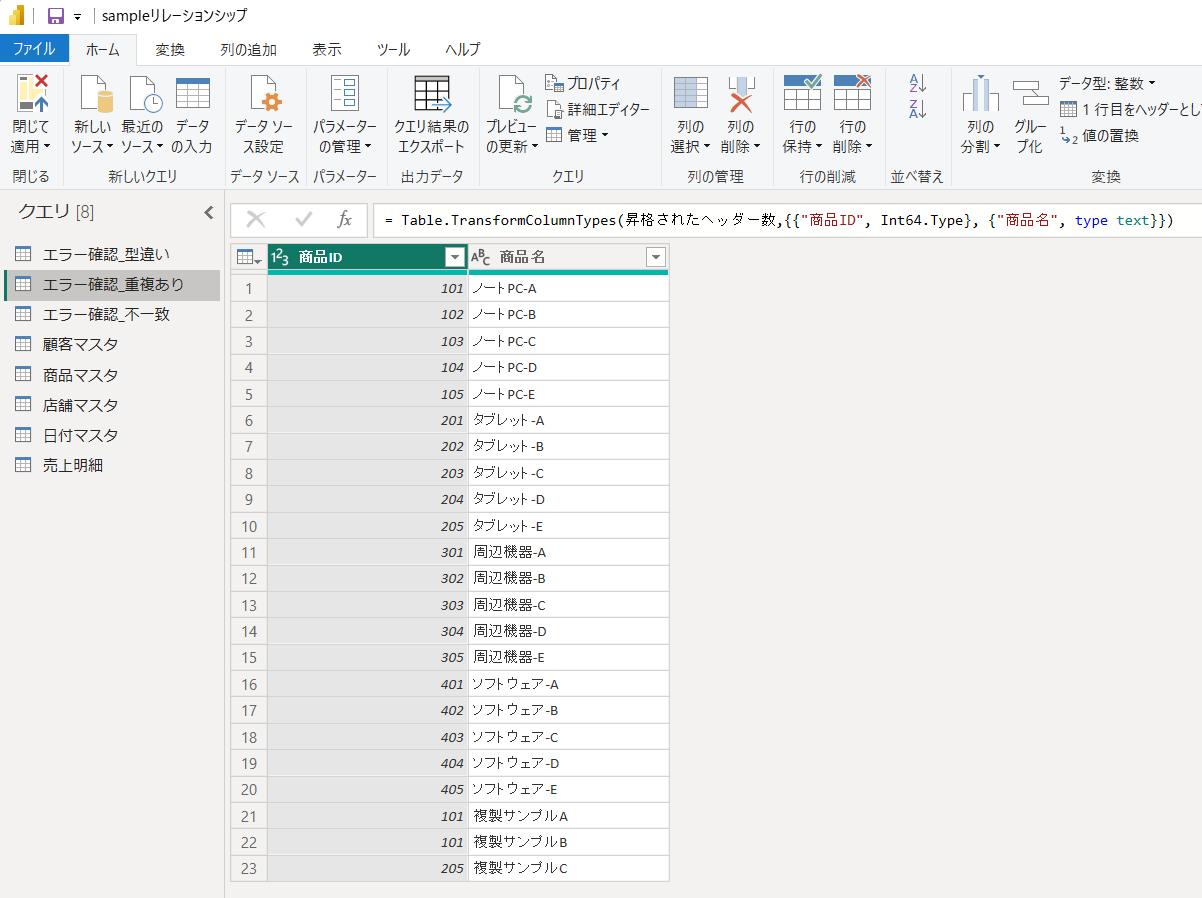The height and width of the screenshot is (898, 1202).
Task: Select query 顧客マスタ
Action: 112,345
